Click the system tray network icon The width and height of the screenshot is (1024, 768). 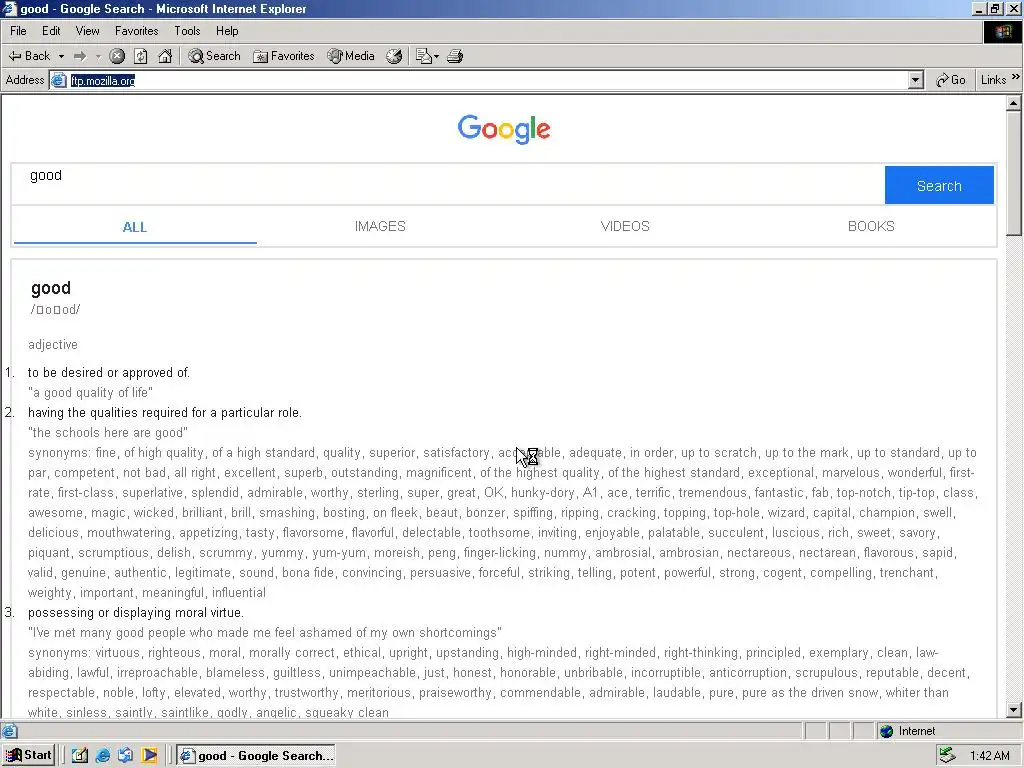coord(948,756)
